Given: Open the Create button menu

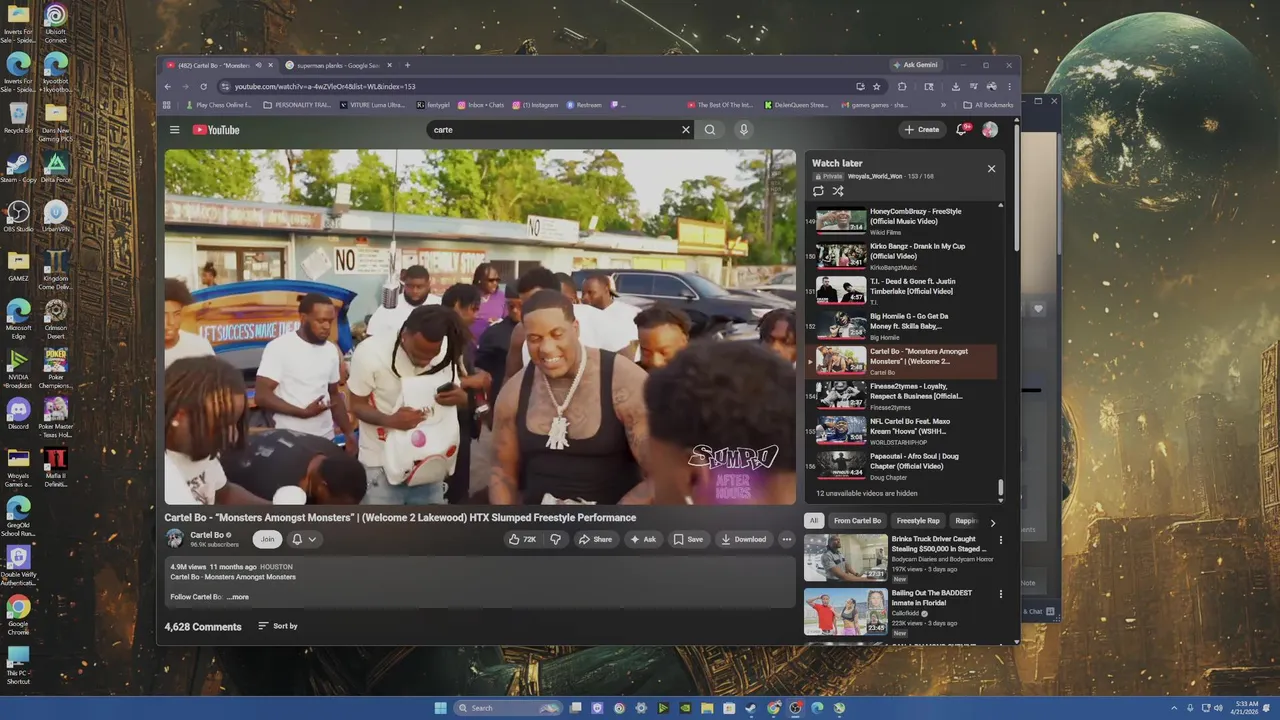Looking at the screenshot, I should (x=922, y=130).
